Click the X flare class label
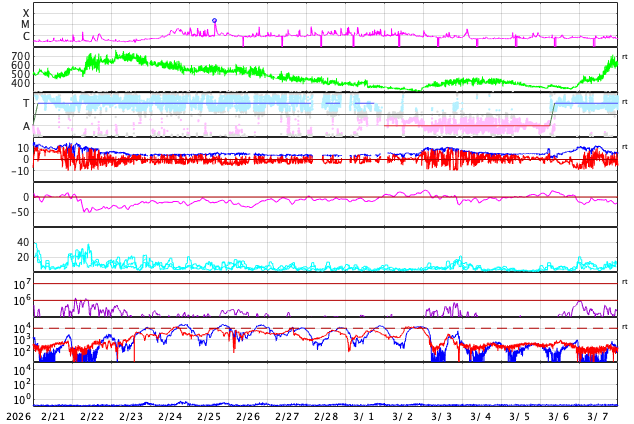 click(x=26, y=13)
